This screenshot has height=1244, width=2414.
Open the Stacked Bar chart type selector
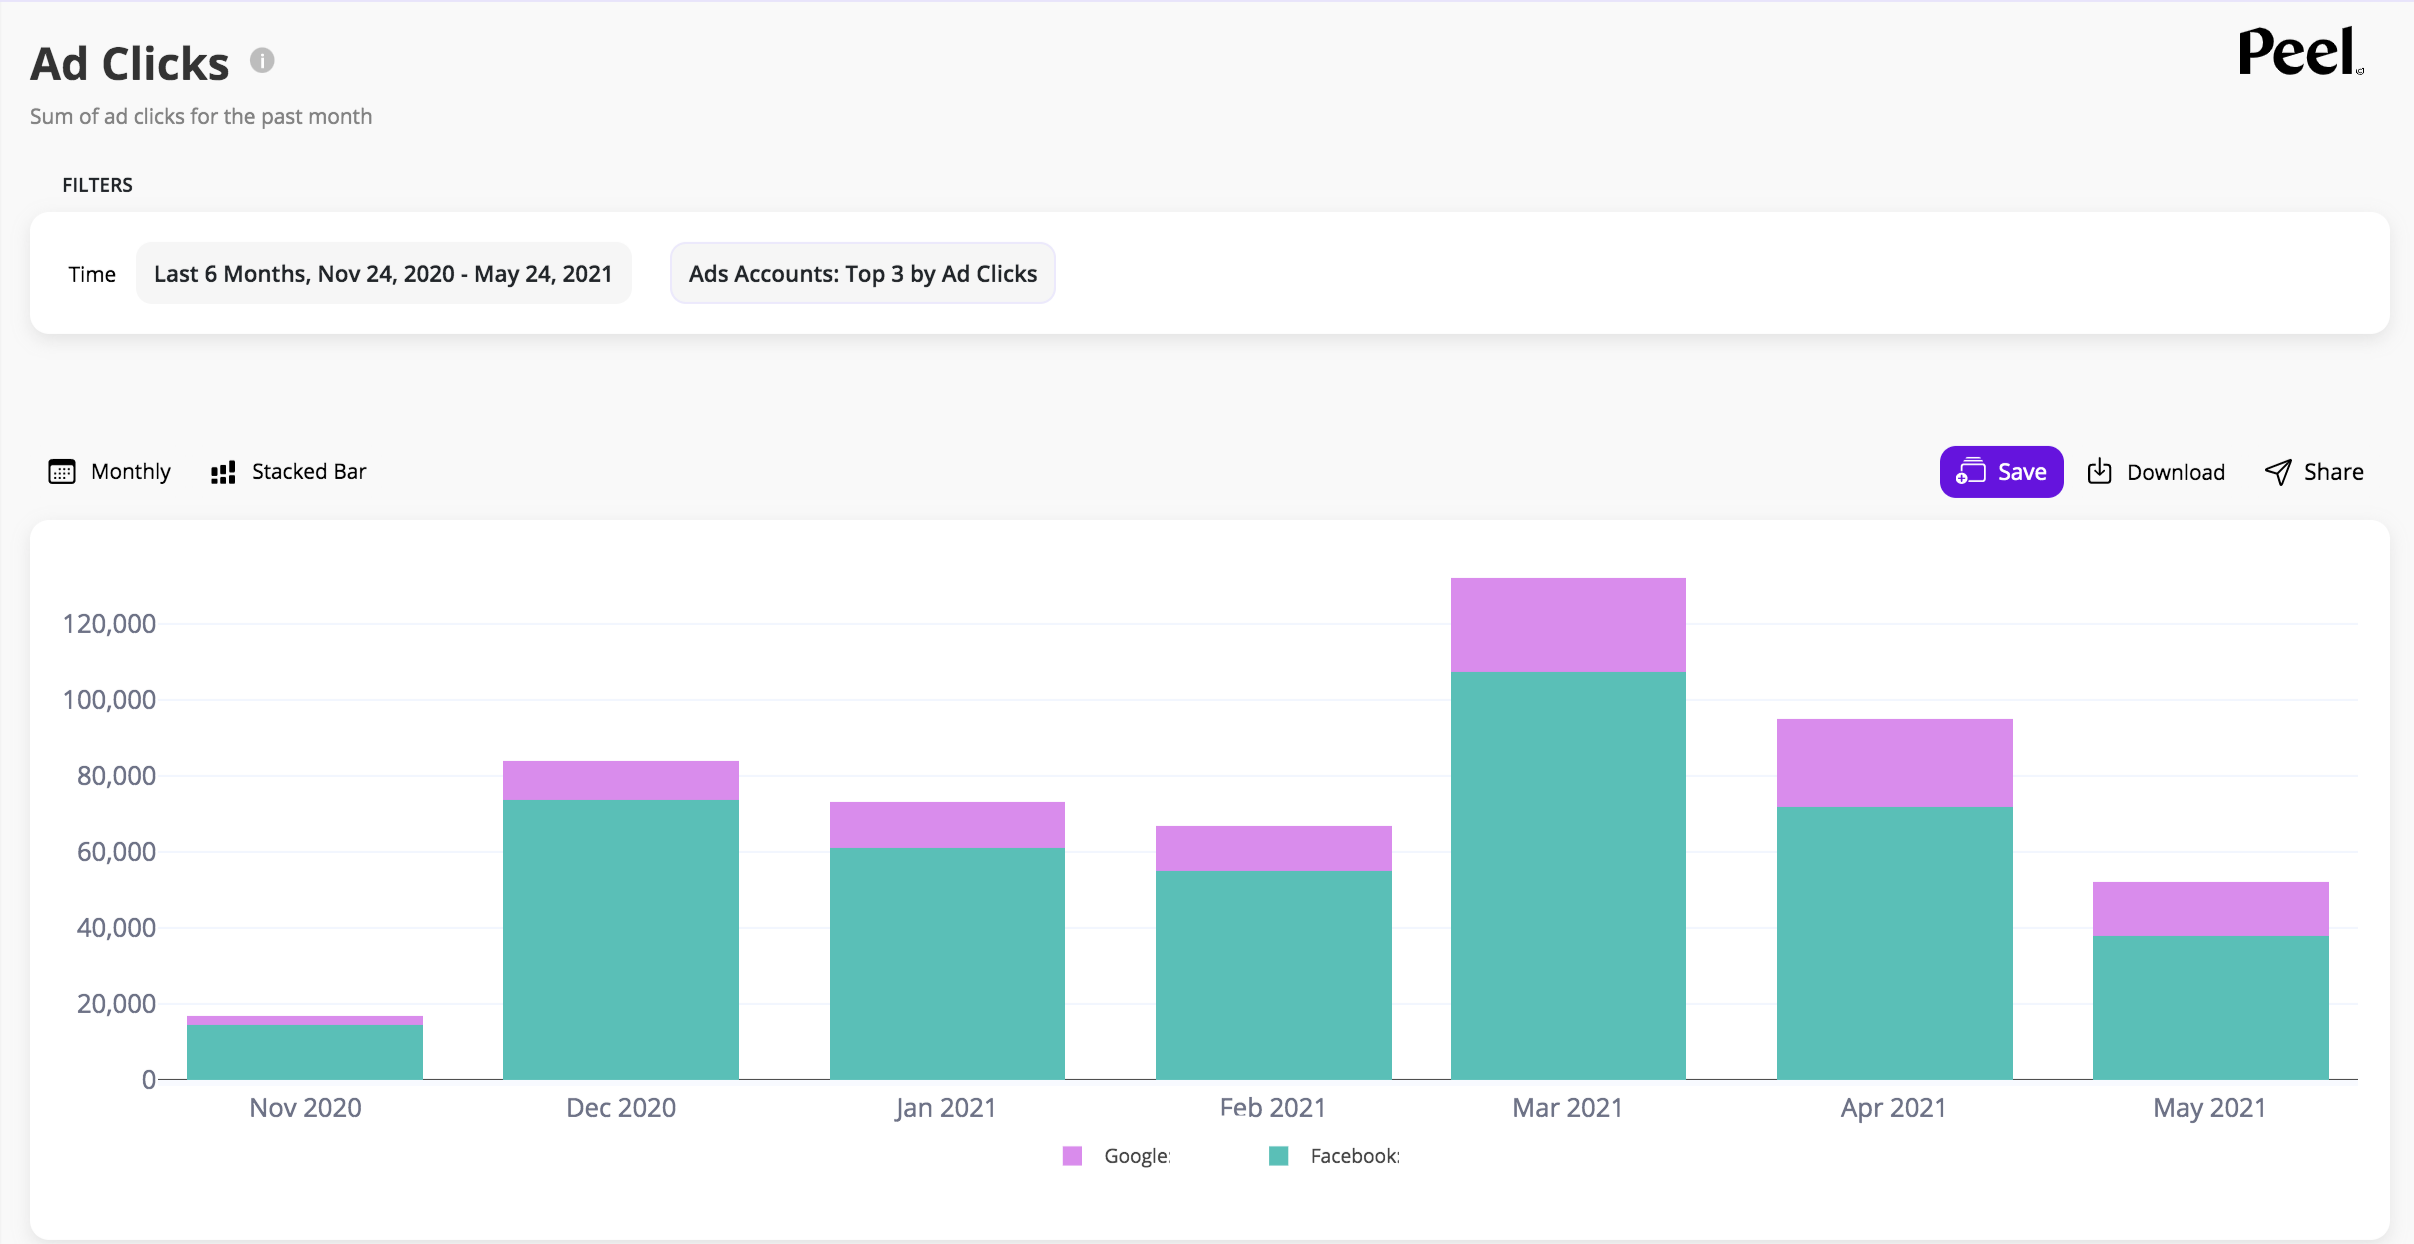click(x=308, y=472)
